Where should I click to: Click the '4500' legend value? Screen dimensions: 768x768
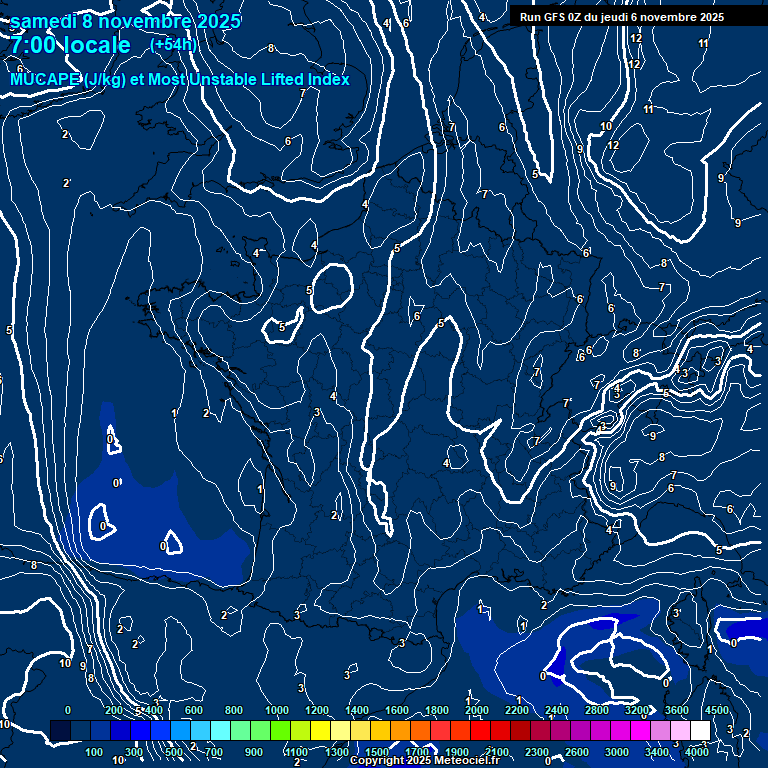point(717,710)
